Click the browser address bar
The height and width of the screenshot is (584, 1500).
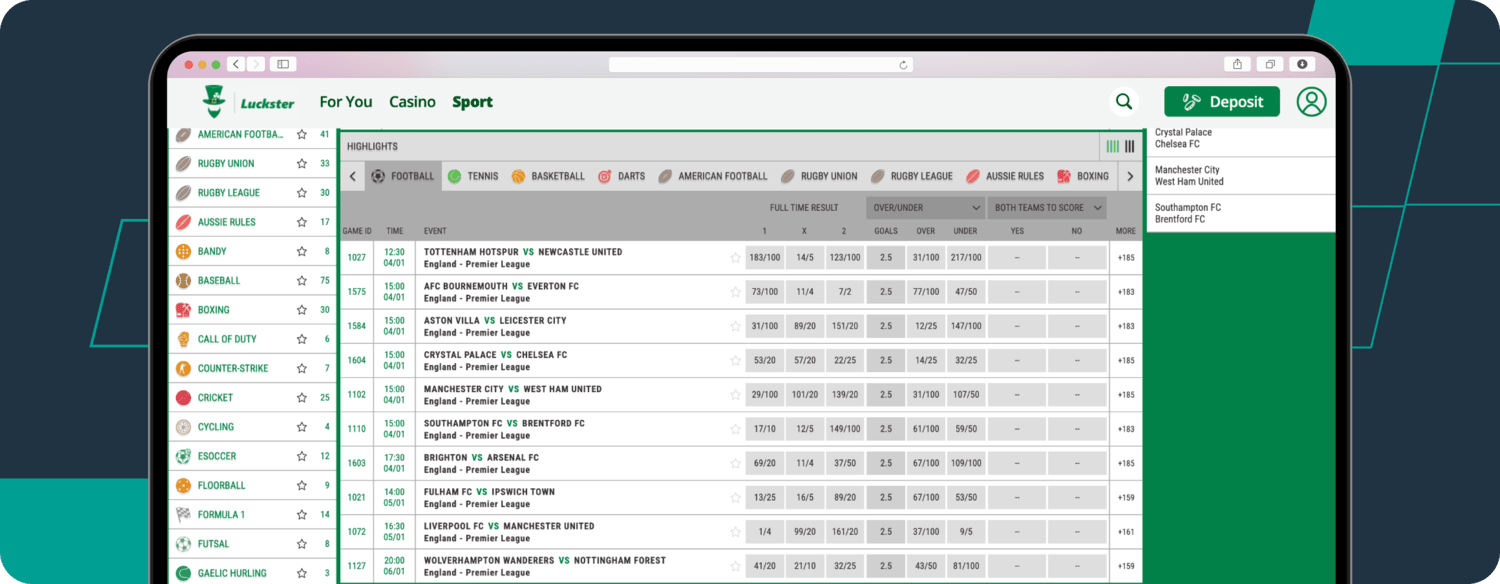(x=761, y=65)
